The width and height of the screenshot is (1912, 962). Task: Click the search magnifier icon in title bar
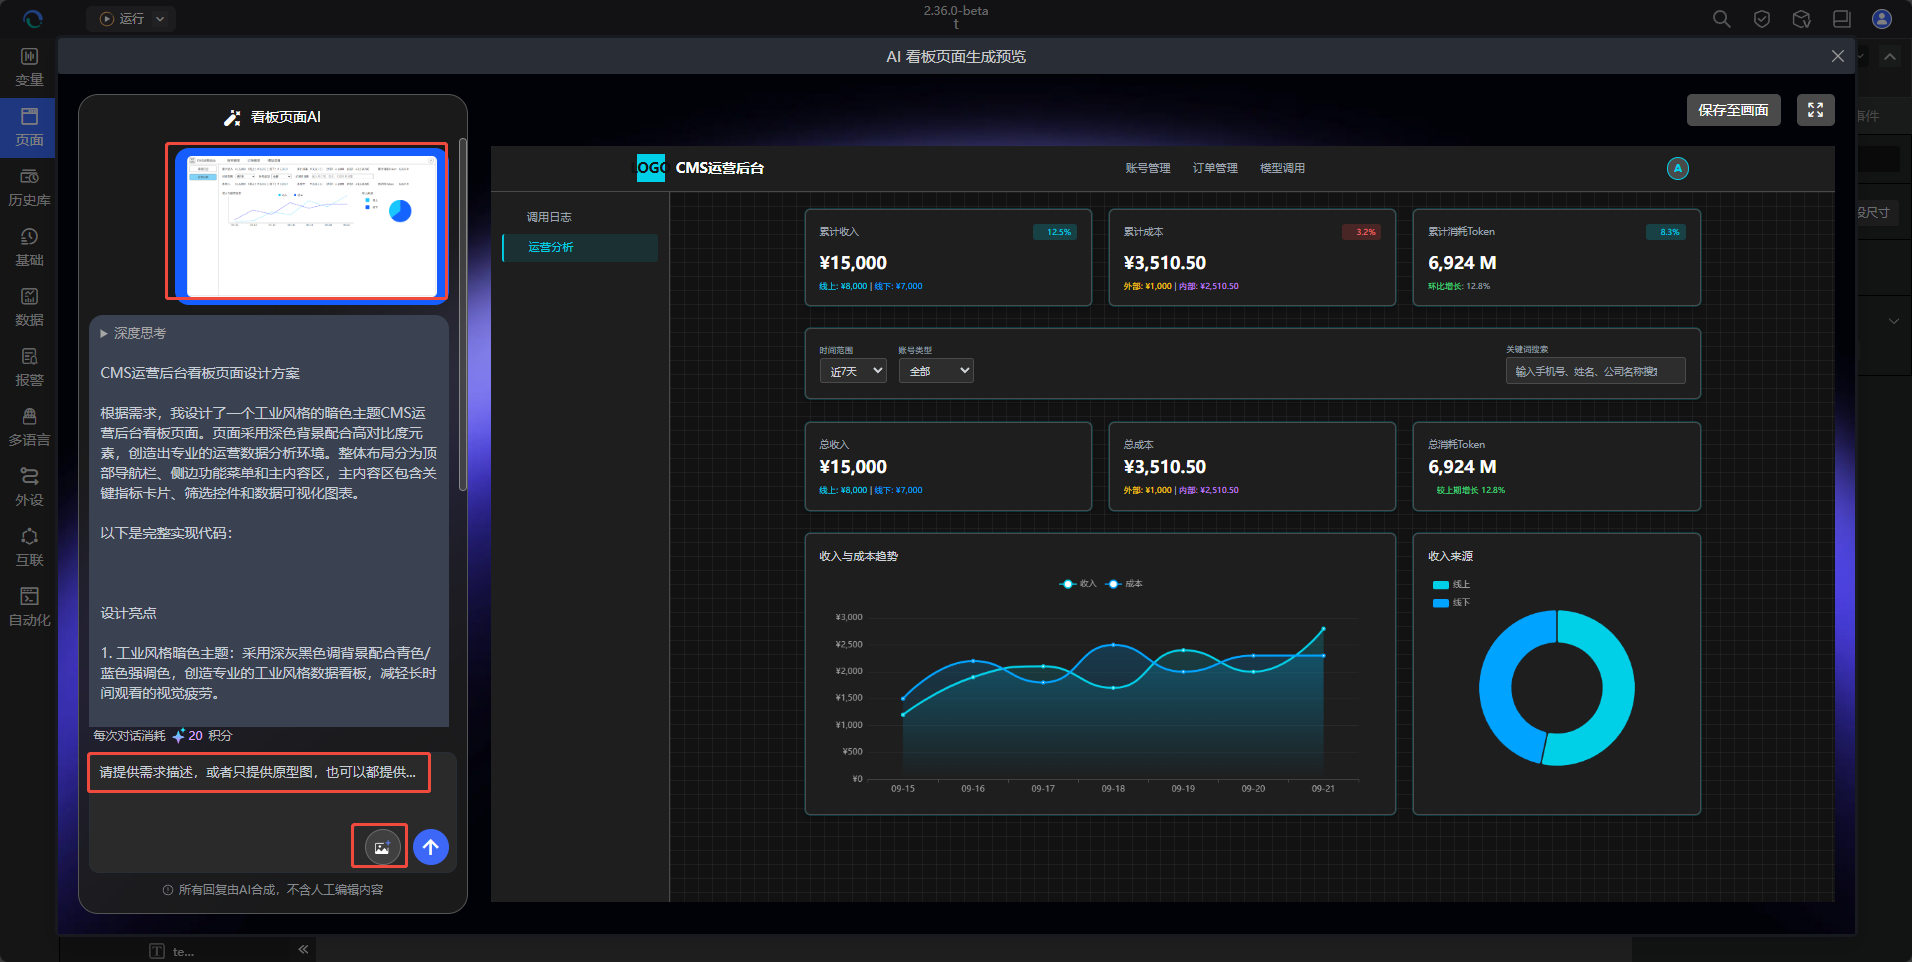tap(1721, 19)
